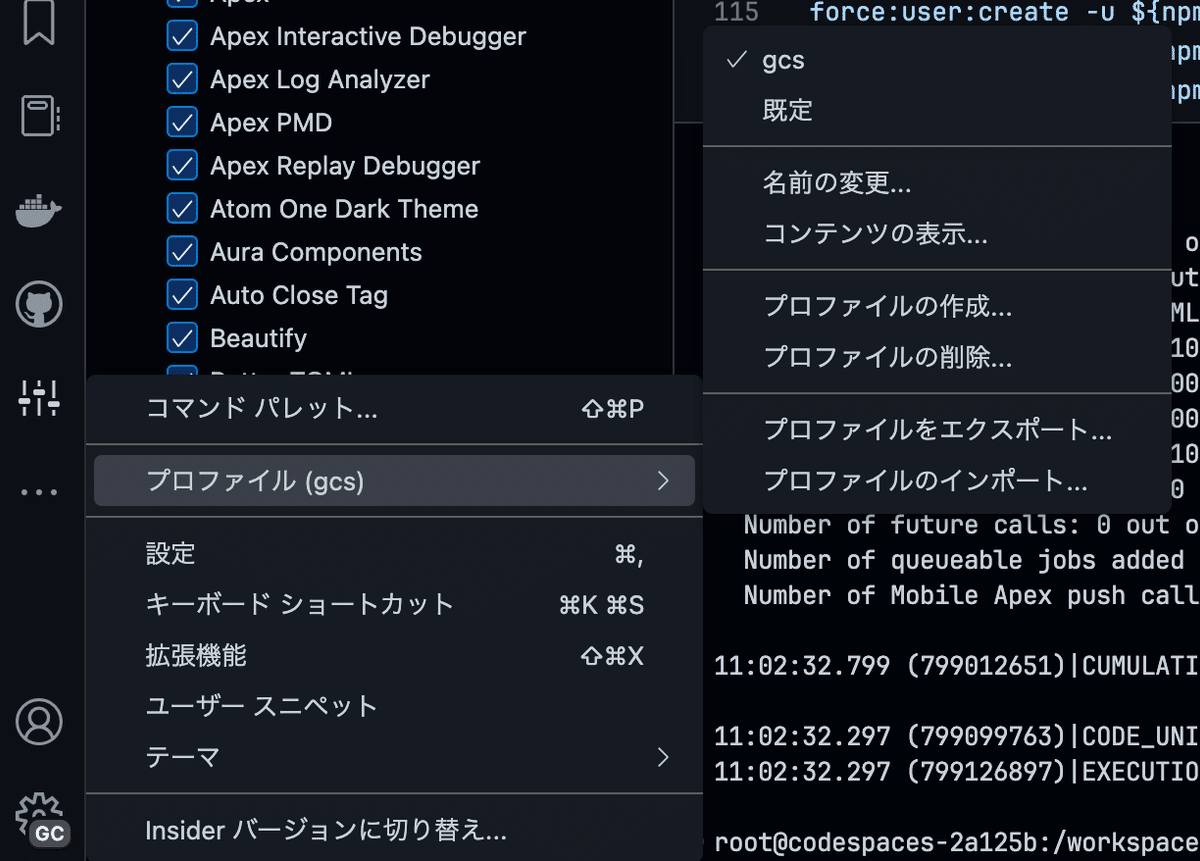Select プロファイルの削除... entry
This screenshot has width=1200, height=861.
coord(937,357)
